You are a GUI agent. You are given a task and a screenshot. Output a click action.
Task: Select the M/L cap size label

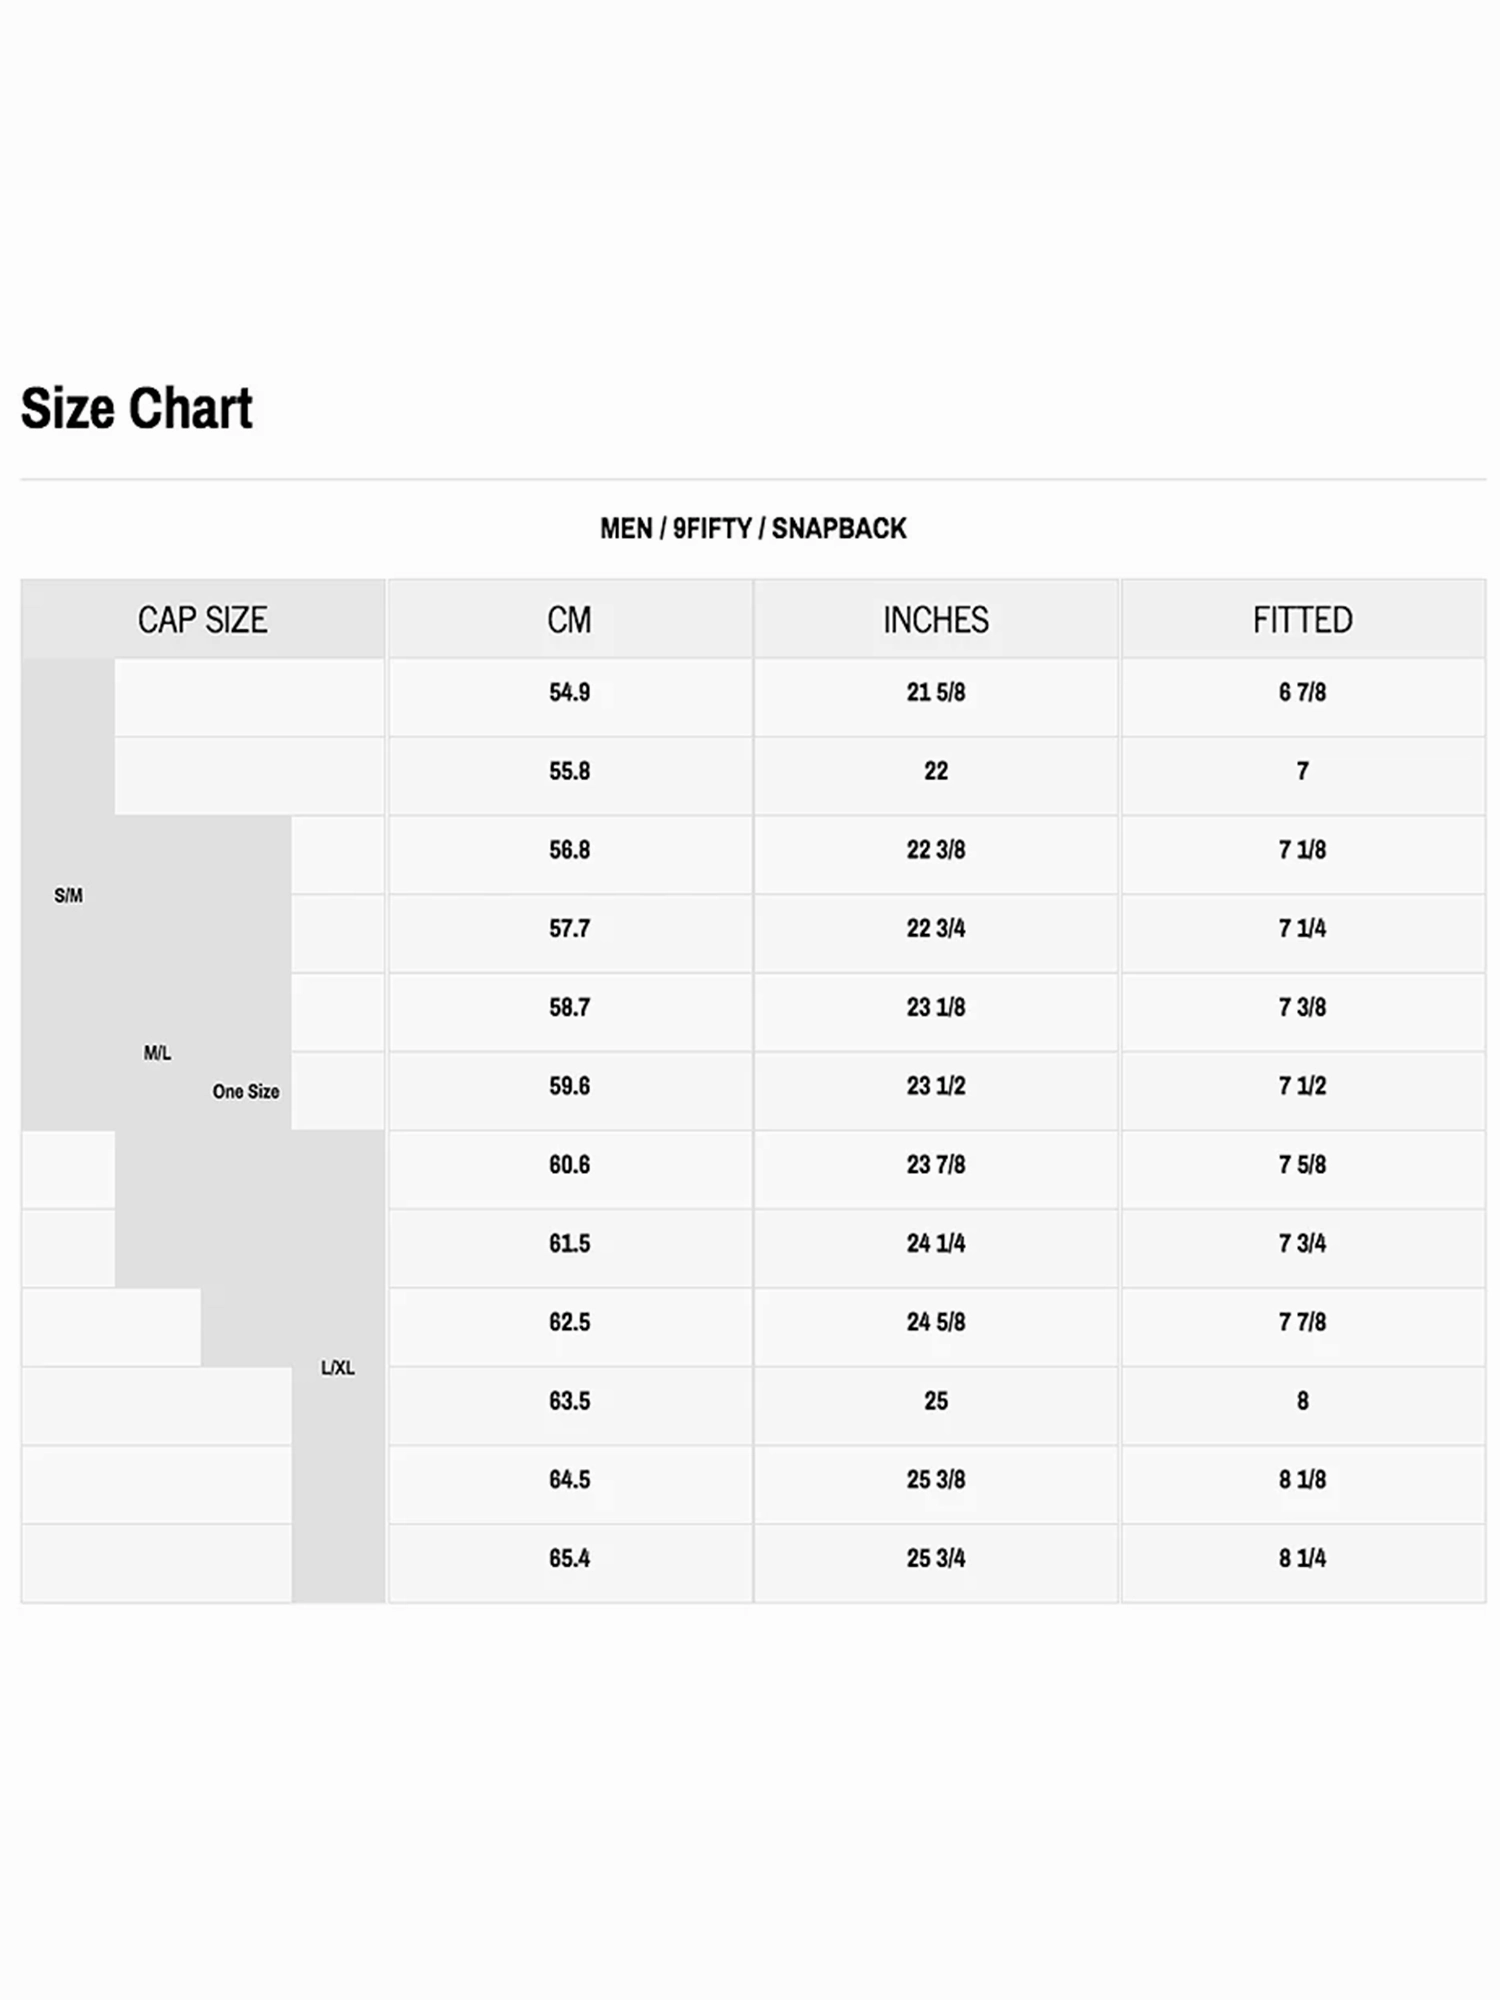158,1053
